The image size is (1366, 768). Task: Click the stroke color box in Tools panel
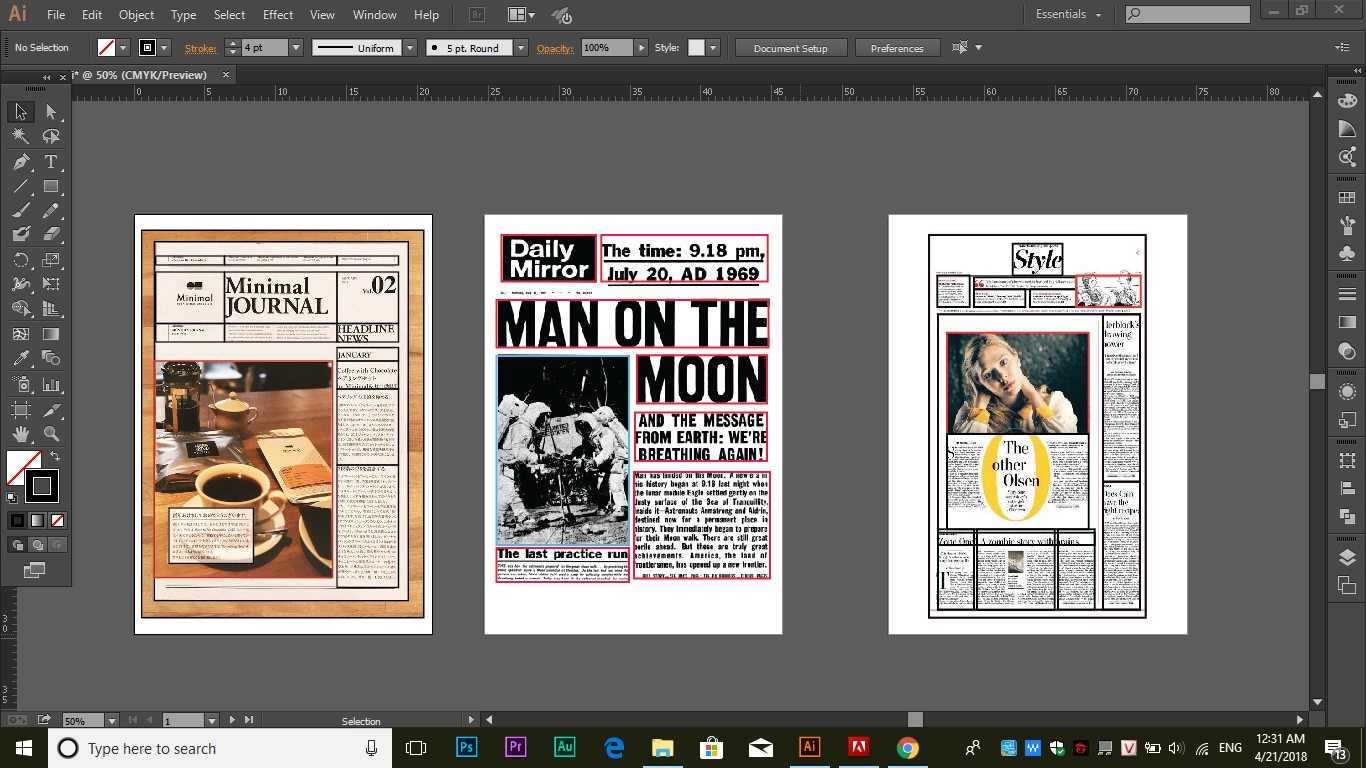pyautogui.click(x=42, y=486)
